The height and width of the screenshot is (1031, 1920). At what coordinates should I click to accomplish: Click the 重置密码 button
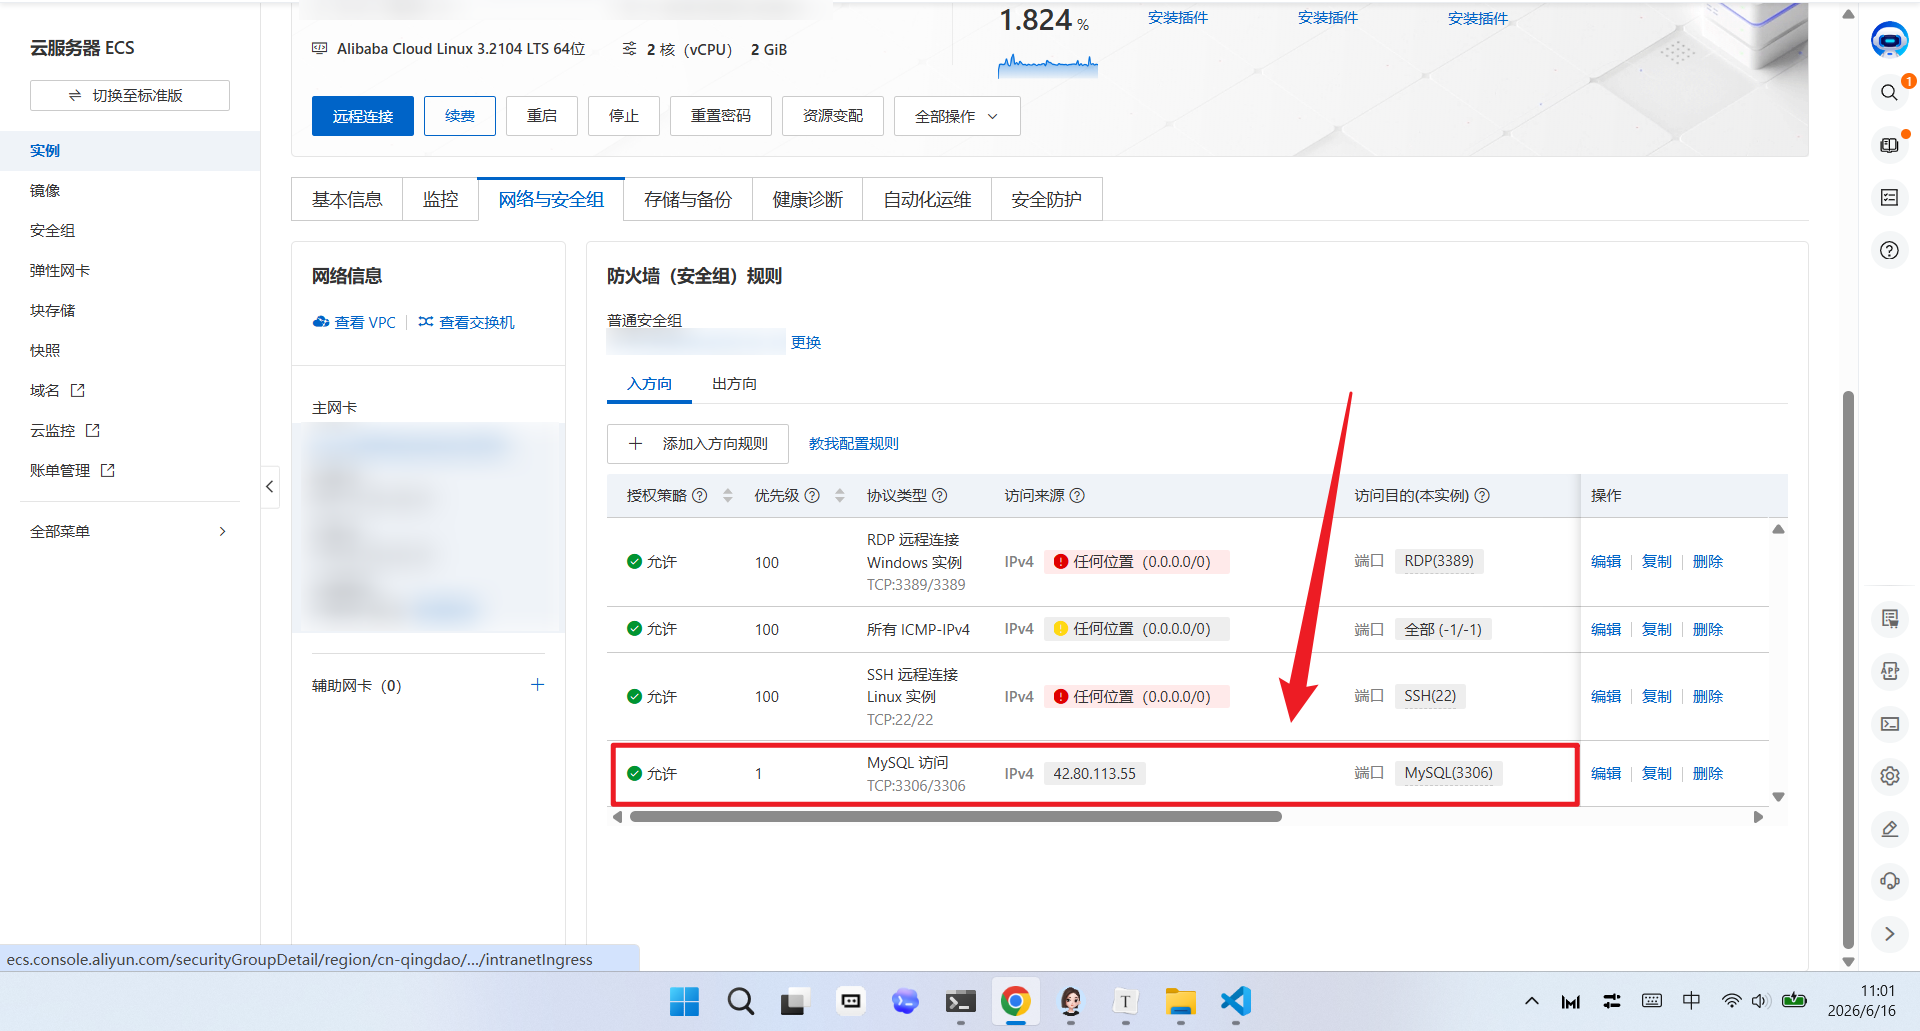click(x=721, y=116)
